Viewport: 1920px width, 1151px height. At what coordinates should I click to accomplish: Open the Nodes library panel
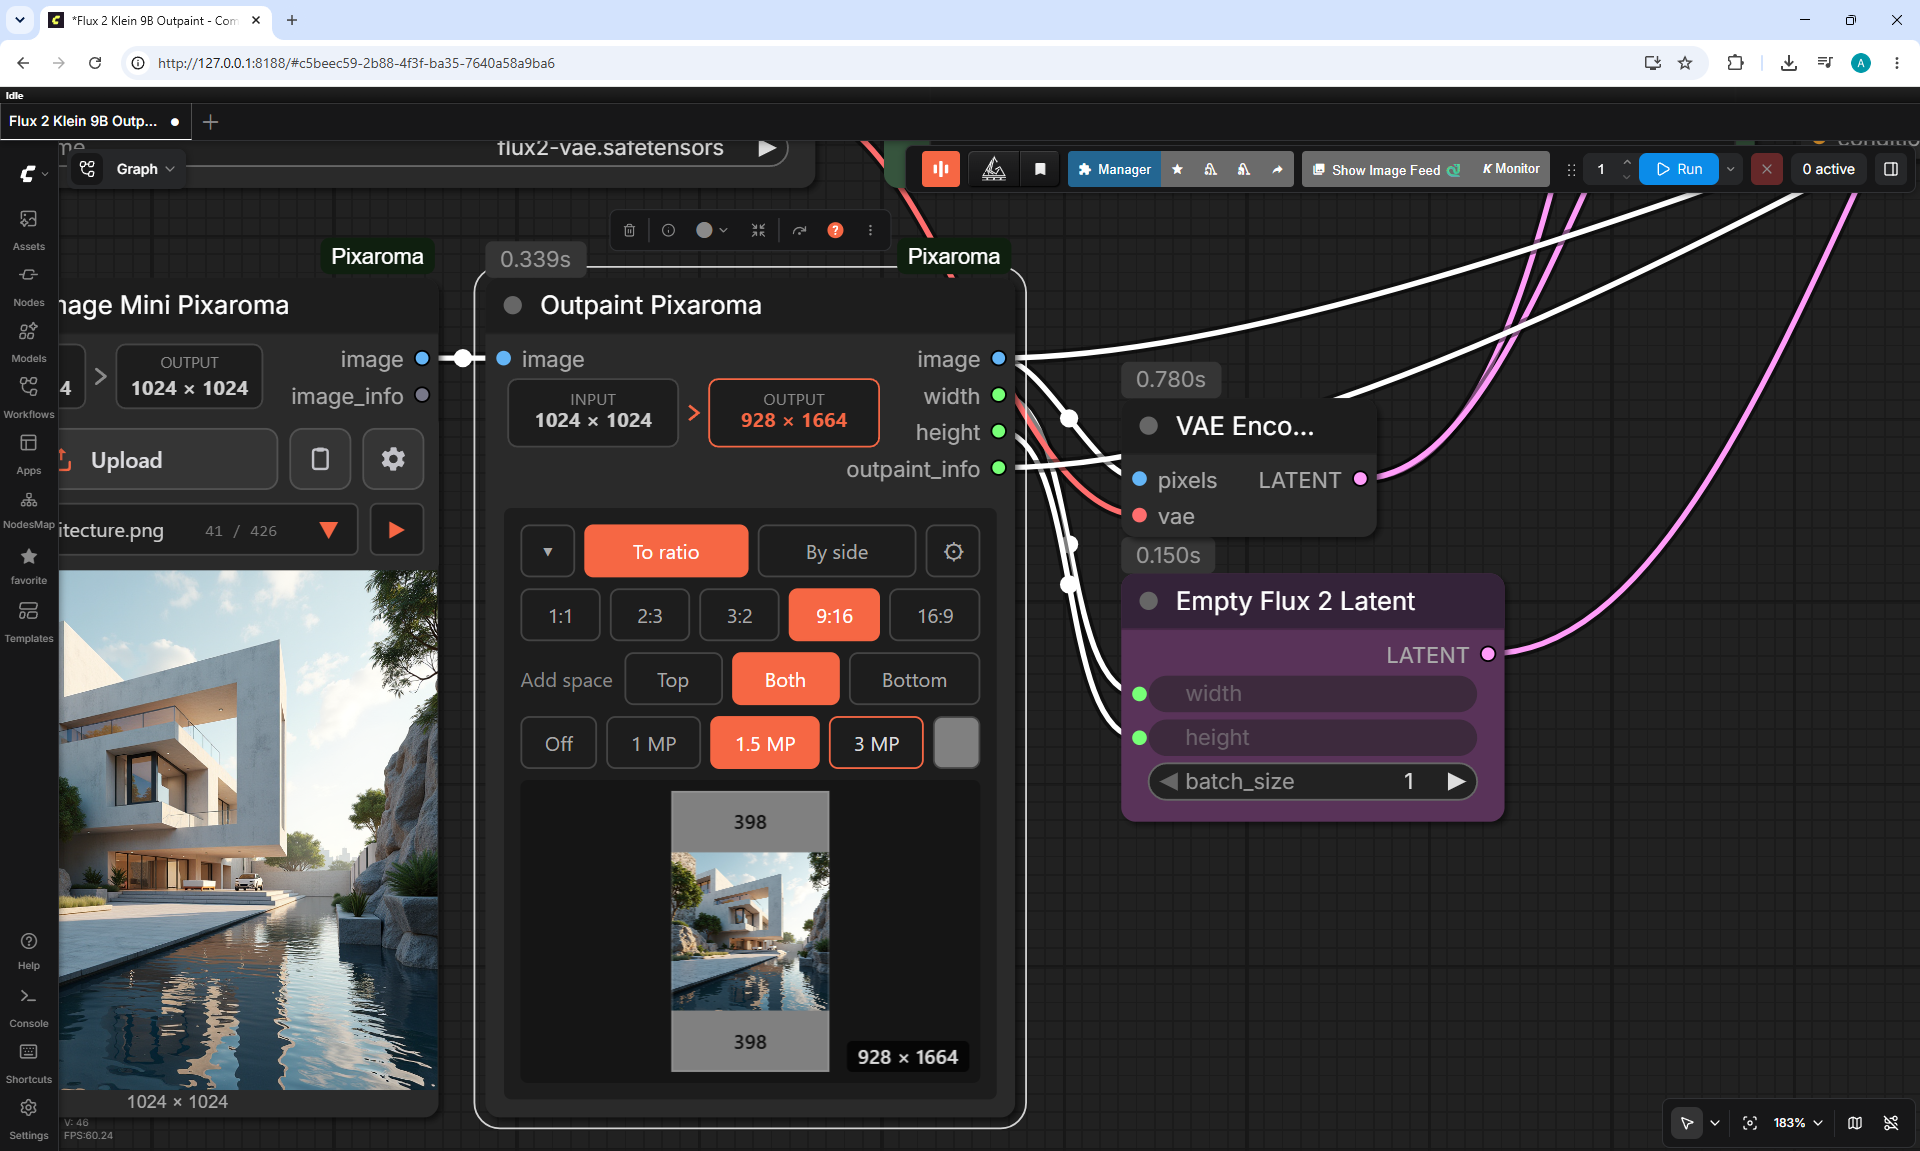tap(28, 285)
